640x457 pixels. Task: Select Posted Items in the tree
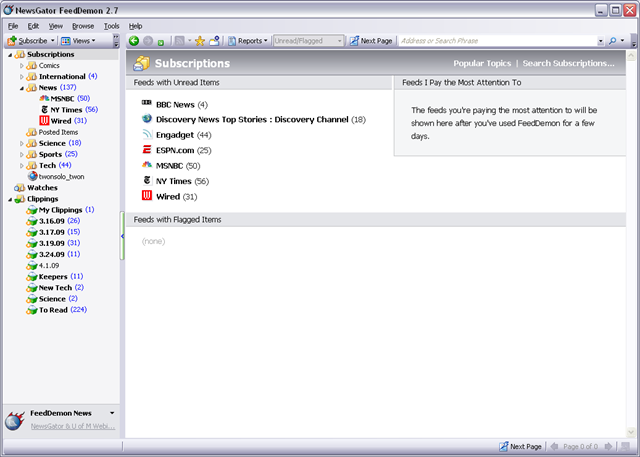click(52, 132)
